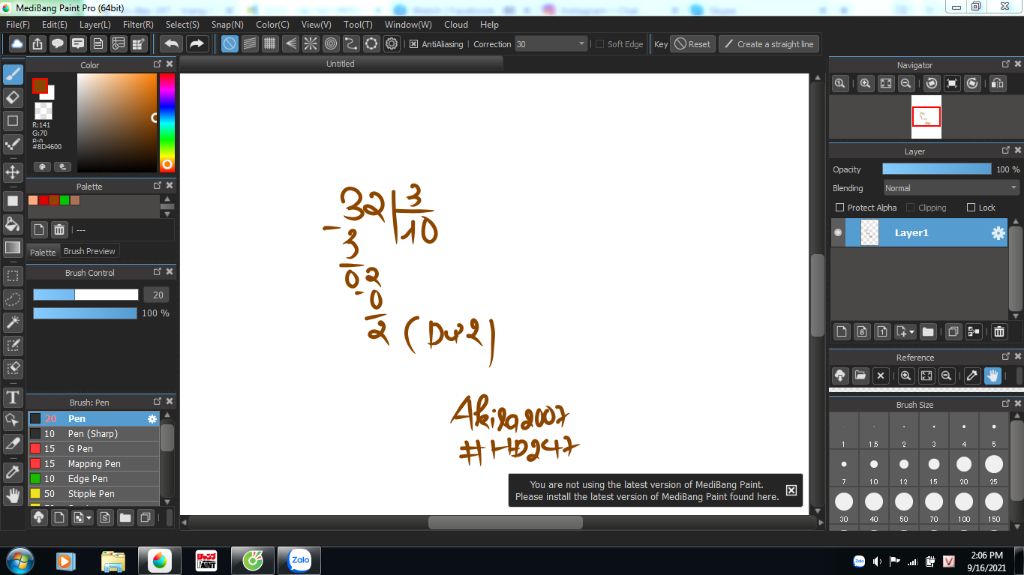
Task: Toggle Soft Edge checkbox
Action: point(600,44)
